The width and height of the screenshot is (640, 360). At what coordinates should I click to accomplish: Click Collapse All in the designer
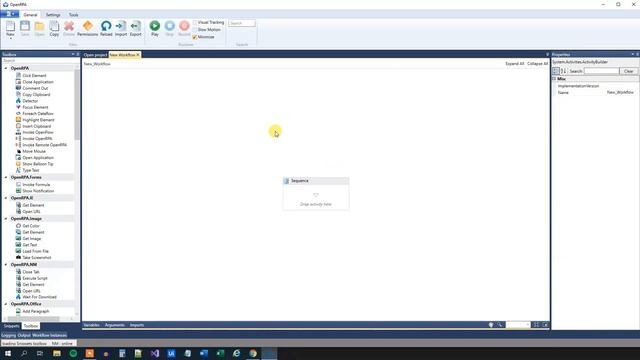[537, 64]
